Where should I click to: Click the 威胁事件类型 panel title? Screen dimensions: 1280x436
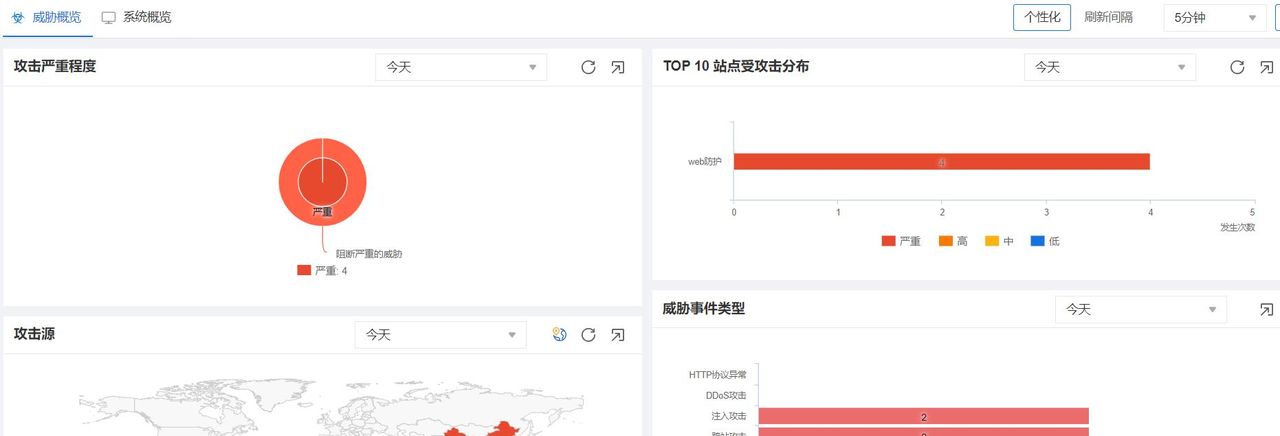703,309
